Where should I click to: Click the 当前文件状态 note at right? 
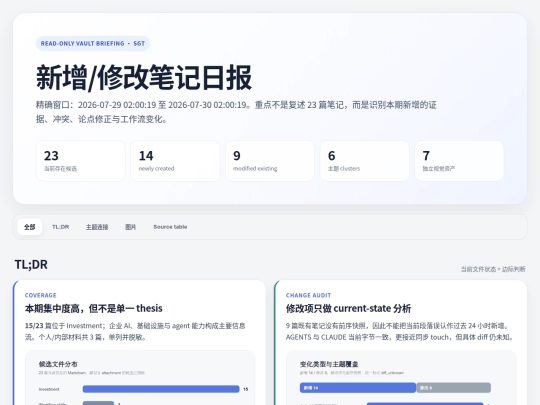tap(493, 269)
